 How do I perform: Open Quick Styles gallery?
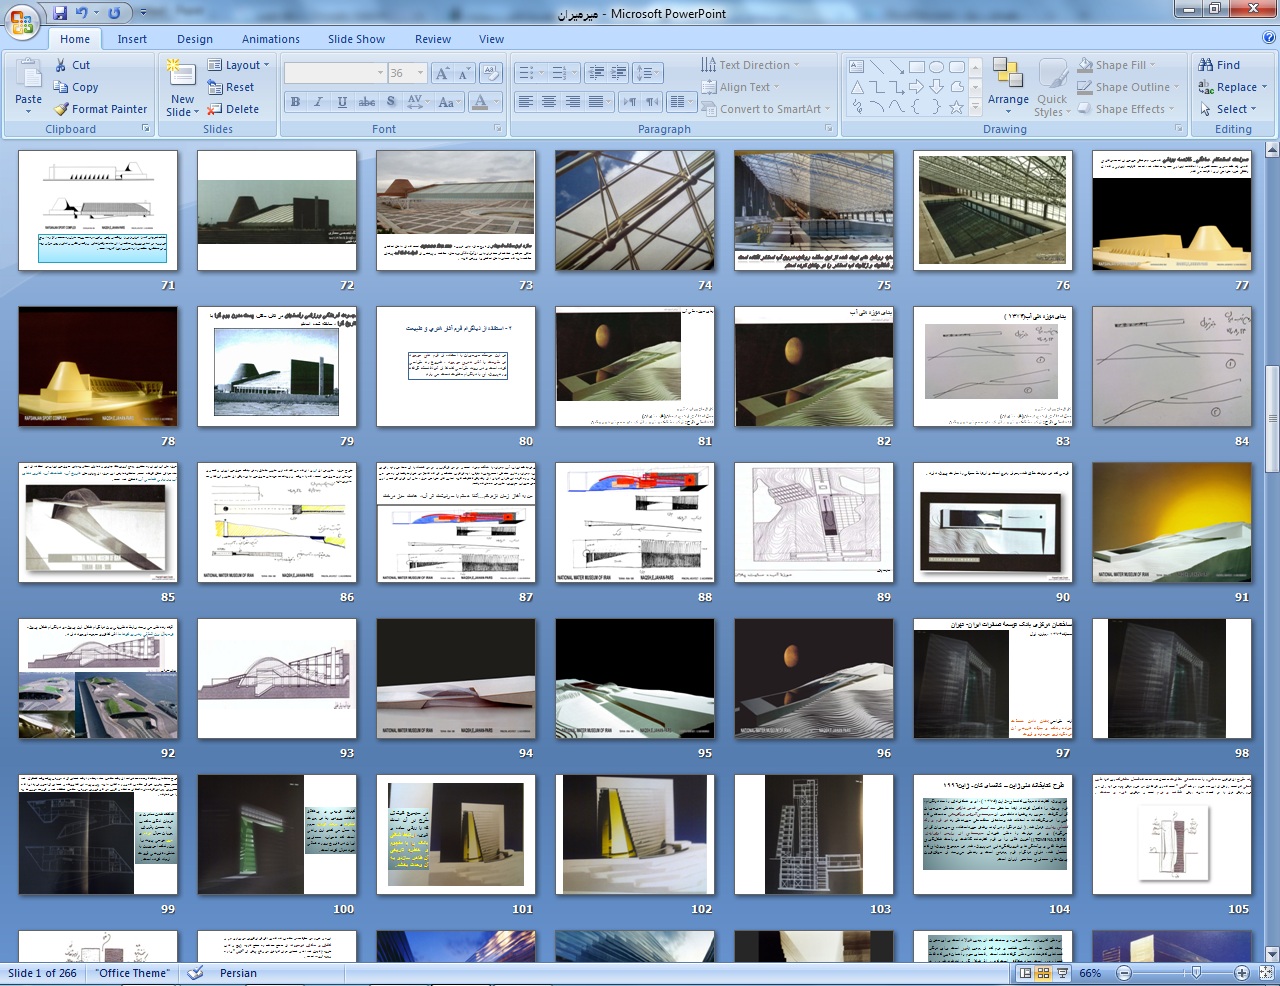pyautogui.click(x=1051, y=88)
